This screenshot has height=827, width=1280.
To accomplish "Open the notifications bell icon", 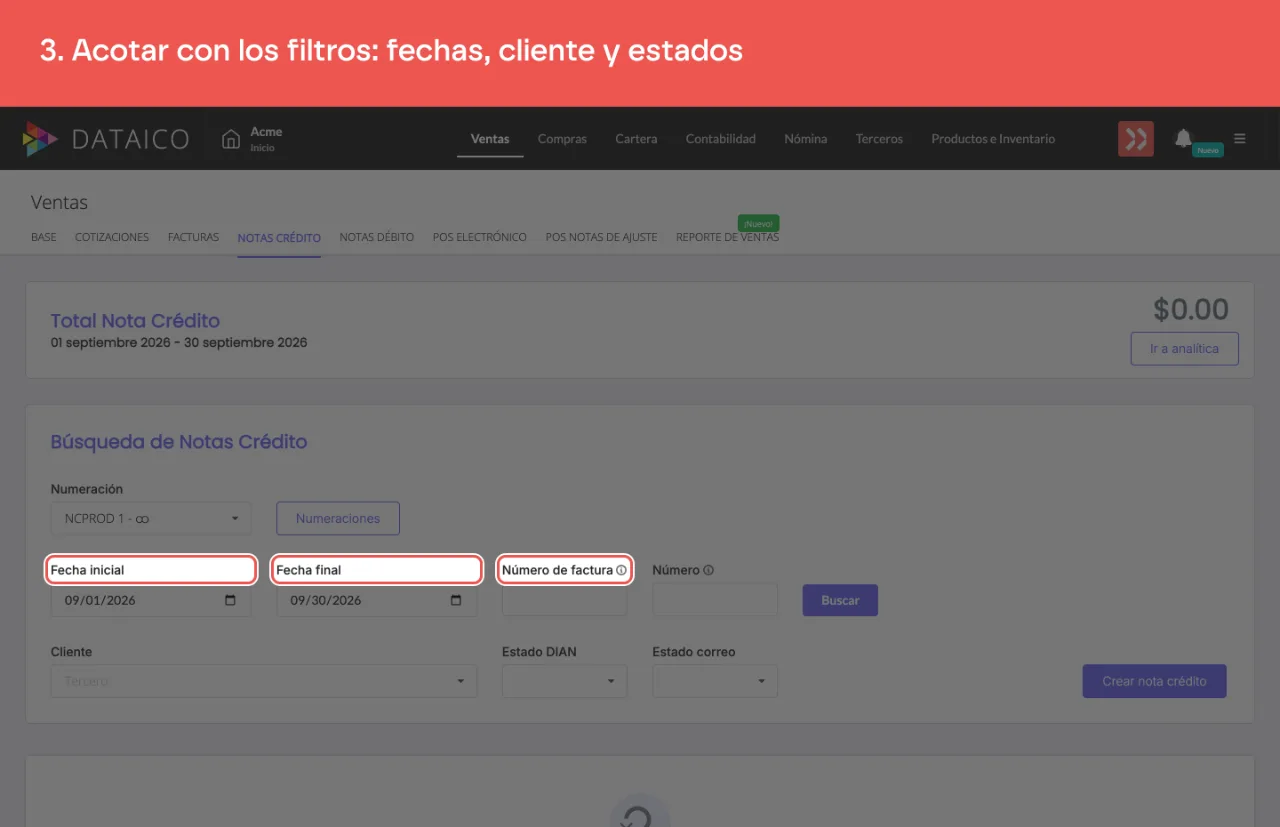I will pos(1183,138).
